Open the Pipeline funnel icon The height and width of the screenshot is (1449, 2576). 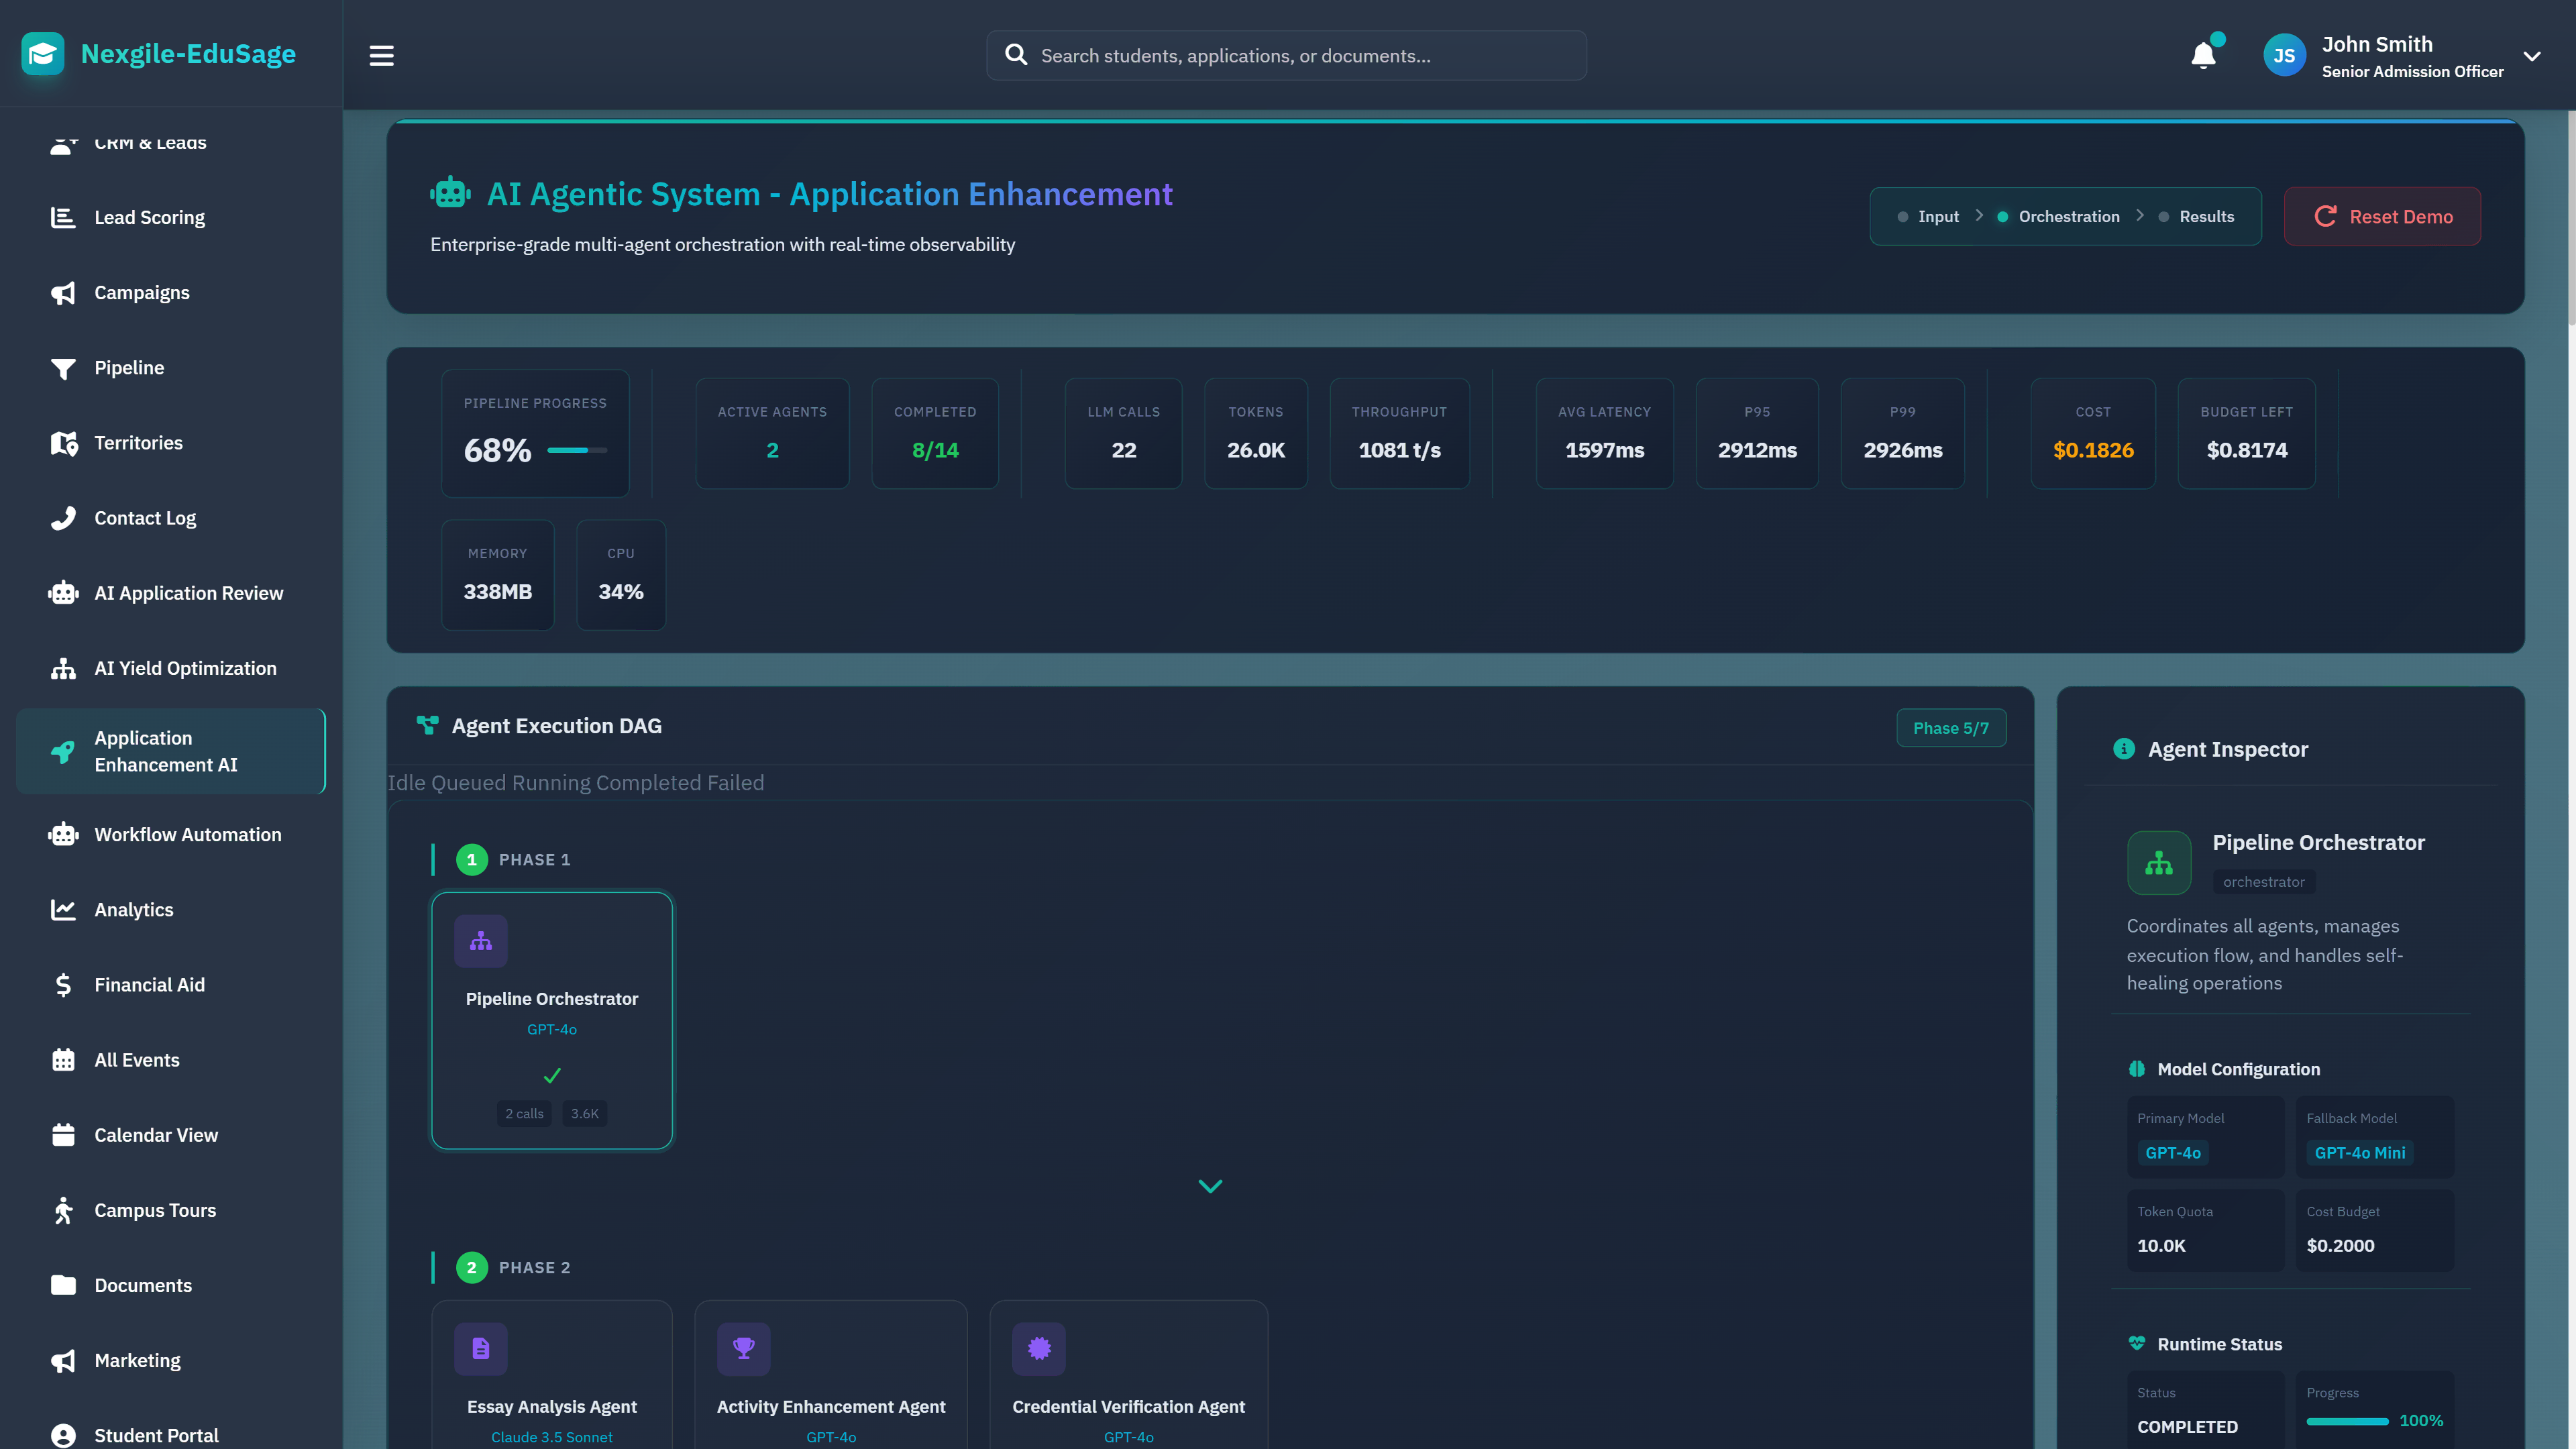tap(62, 368)
